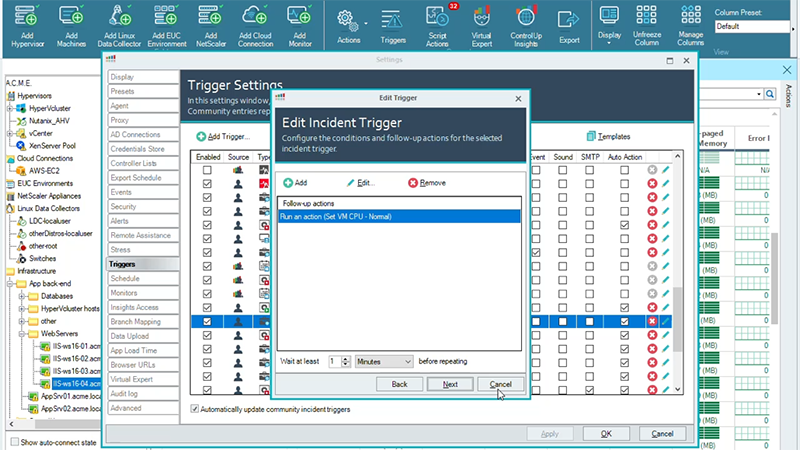
Task: Open Triggers from the ribbon
Action: click(392, 26)
